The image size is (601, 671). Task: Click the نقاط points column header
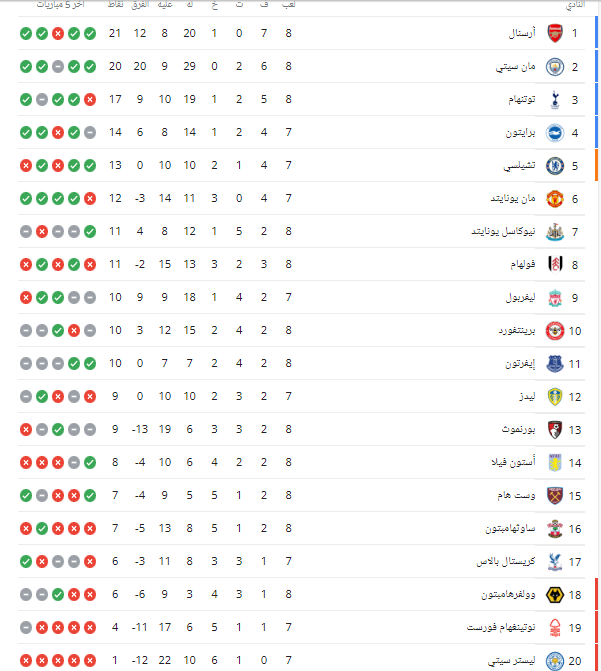[x=116, y=6]
